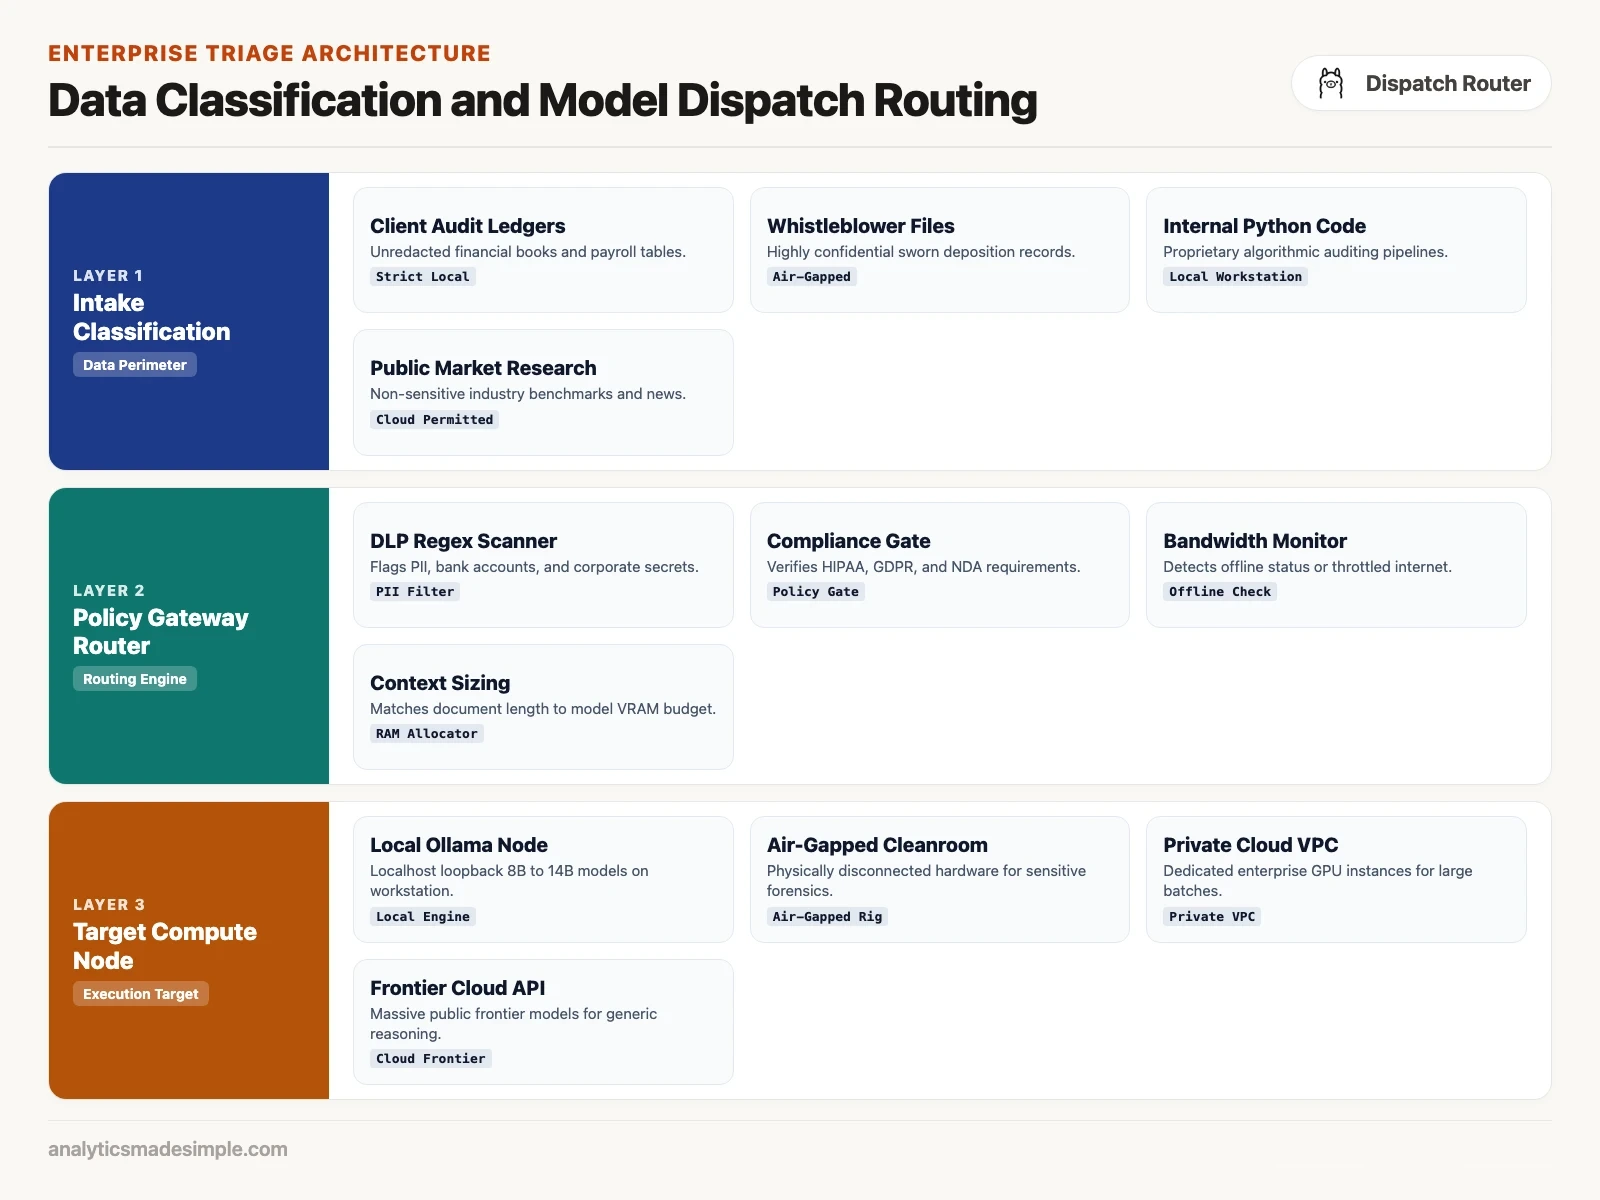Open the Context Sizing heading
1600x1200 pixels.
tap(440, 683)
